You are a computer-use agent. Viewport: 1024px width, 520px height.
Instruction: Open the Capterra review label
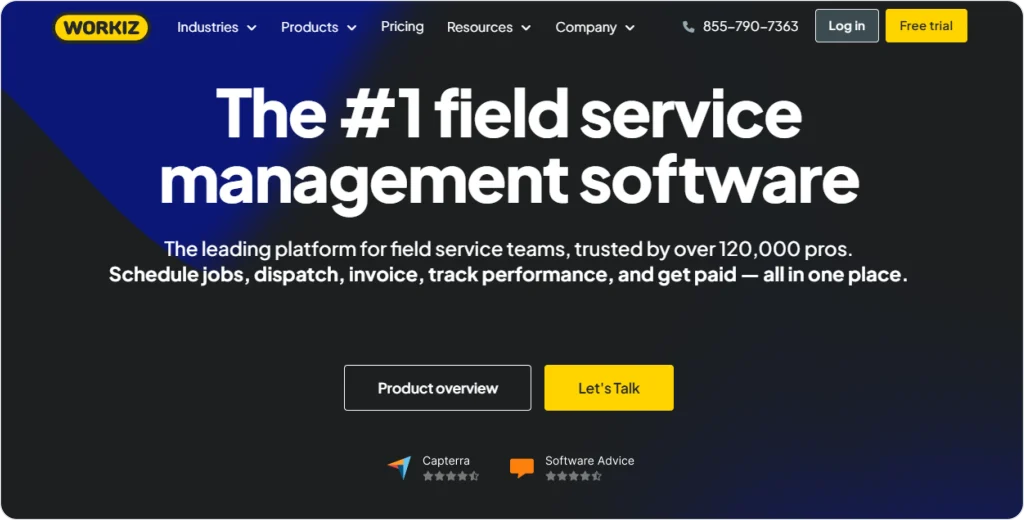click(x=446, y=461)
